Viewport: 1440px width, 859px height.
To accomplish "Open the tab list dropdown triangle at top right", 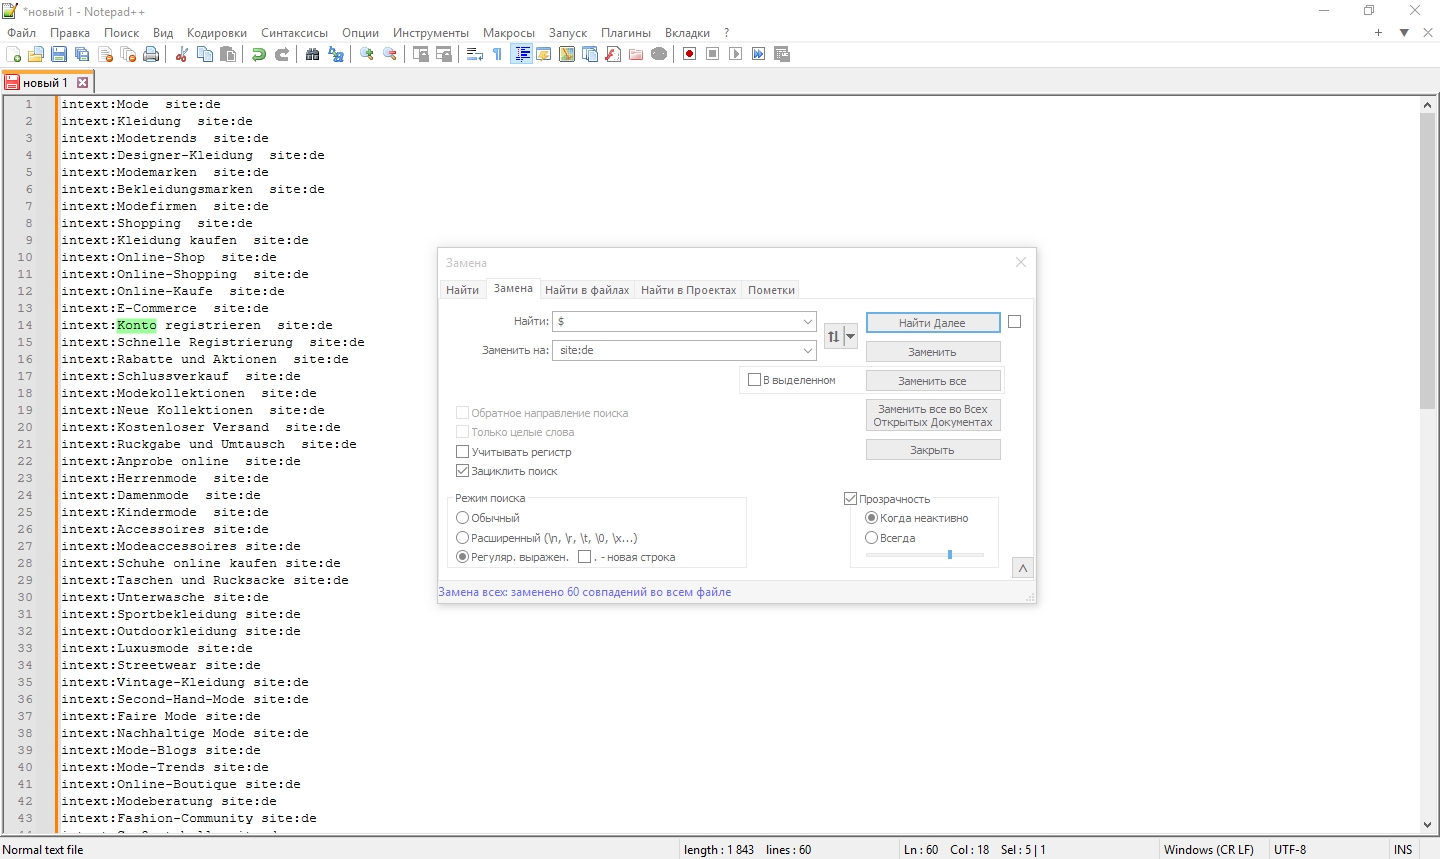I will click(x=1404, y=33).
